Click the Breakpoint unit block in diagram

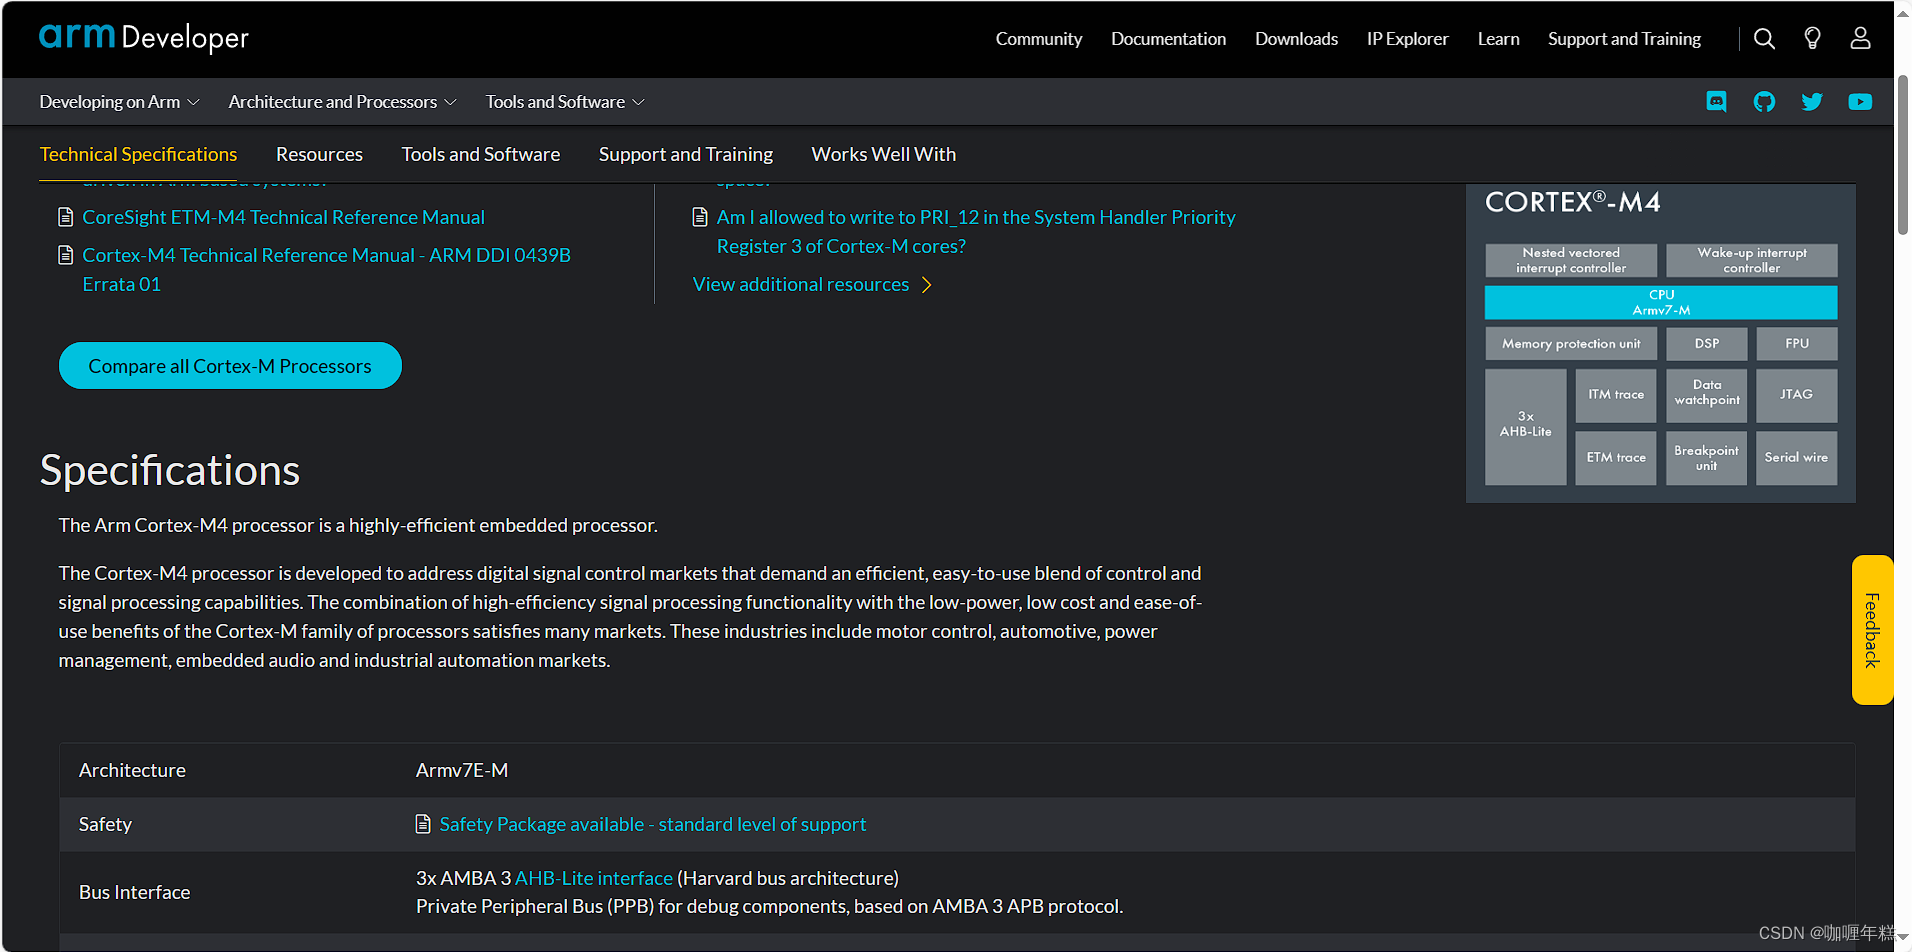(x=1706, y=458)
